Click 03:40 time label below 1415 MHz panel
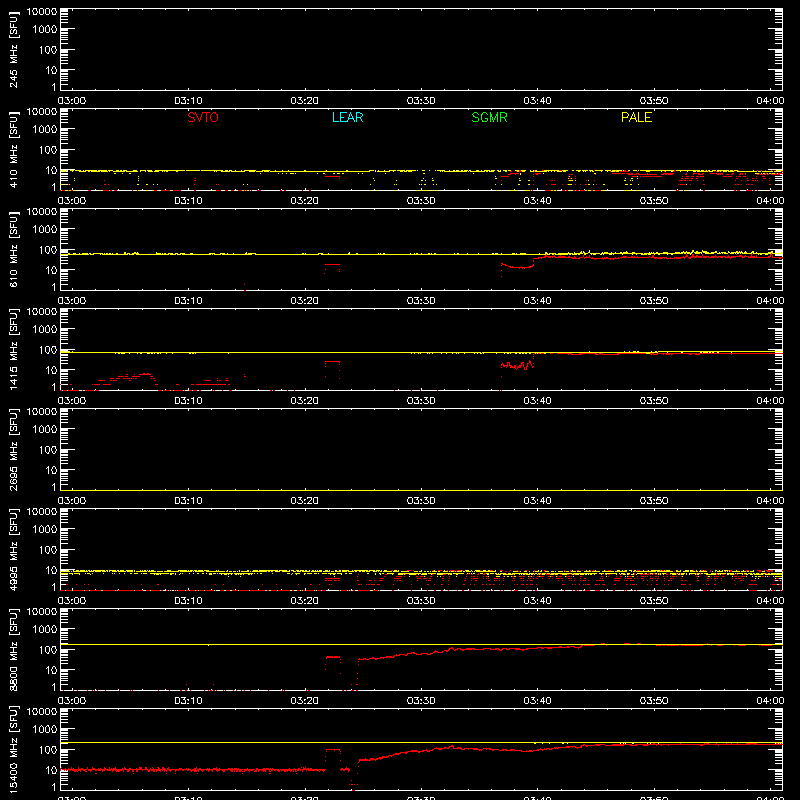Viewport: 800px width, 800px height. coord(537,401)
